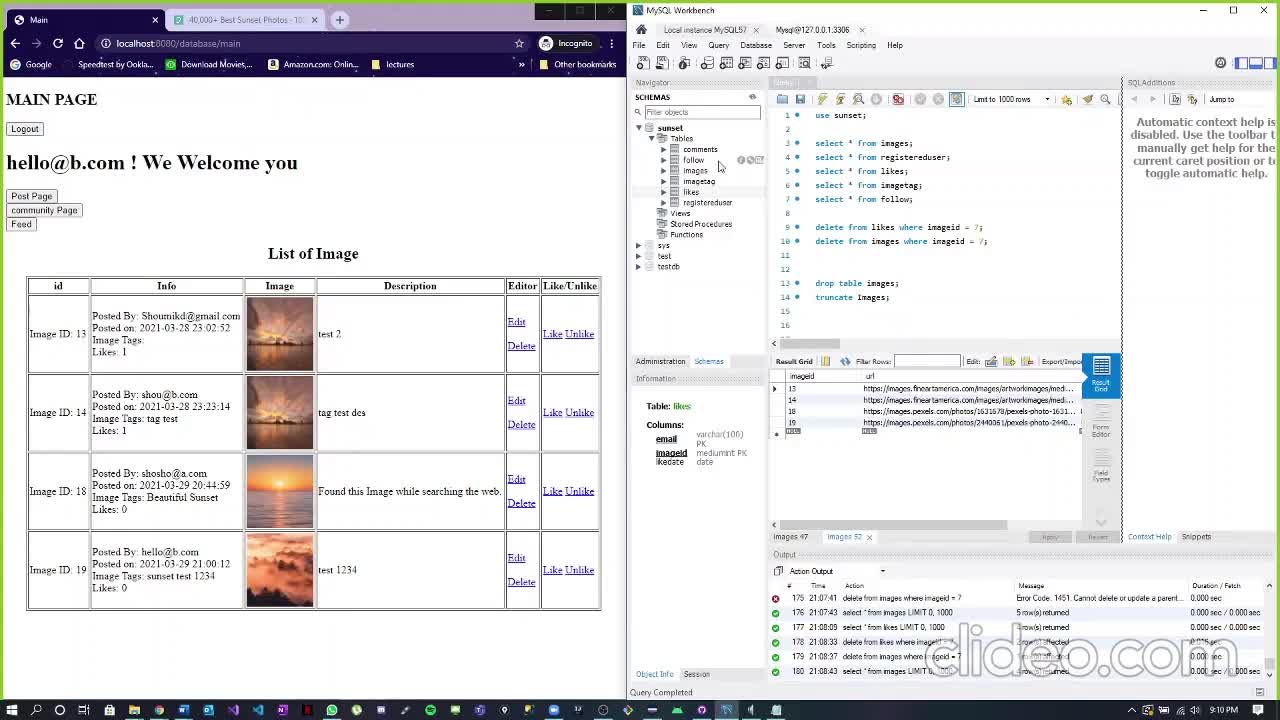The image size is (1280, 720).
Task: Click the Feed button
Action: point(21,224)
